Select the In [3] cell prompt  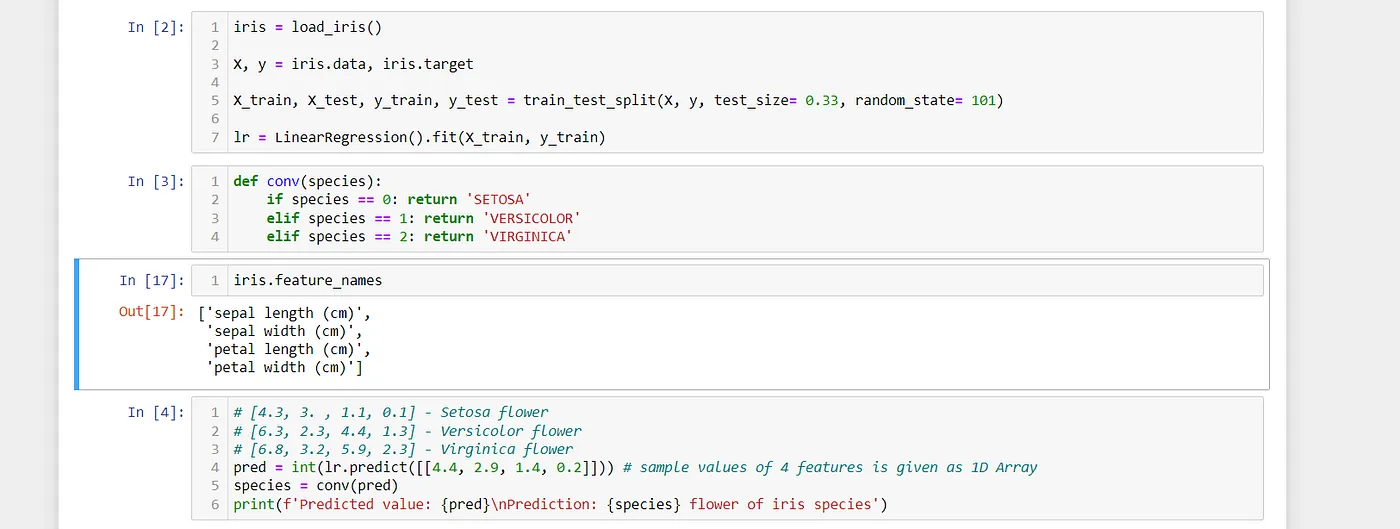point(156,181)
